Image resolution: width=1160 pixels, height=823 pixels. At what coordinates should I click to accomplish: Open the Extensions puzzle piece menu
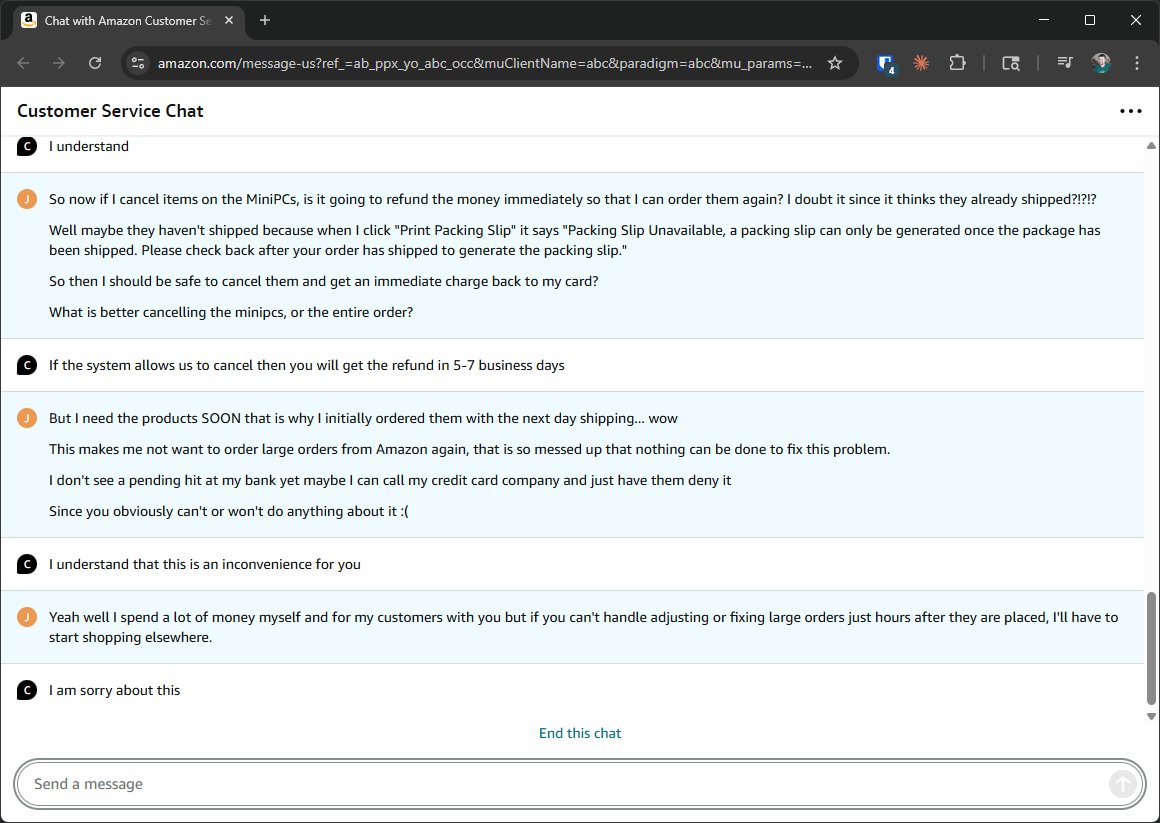coord(957,63)
